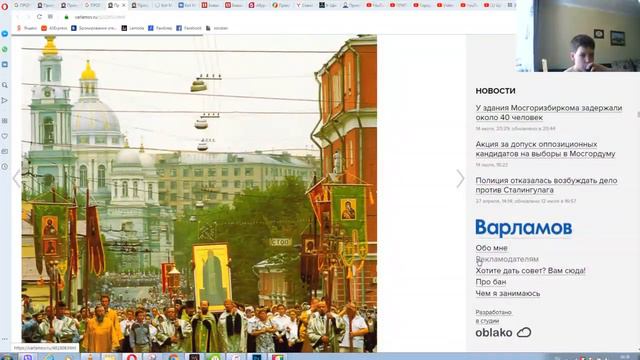The image size is (640, 360).
Task: Open the Lamoda bookmark
Action: [x=133, y=28]
